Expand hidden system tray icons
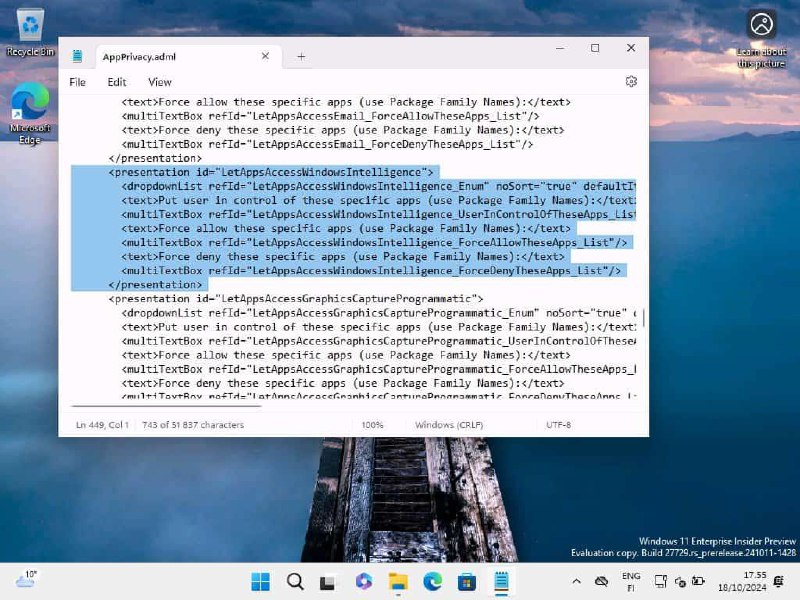The height and width of the screenshot is (600, 800). point(577,580)
